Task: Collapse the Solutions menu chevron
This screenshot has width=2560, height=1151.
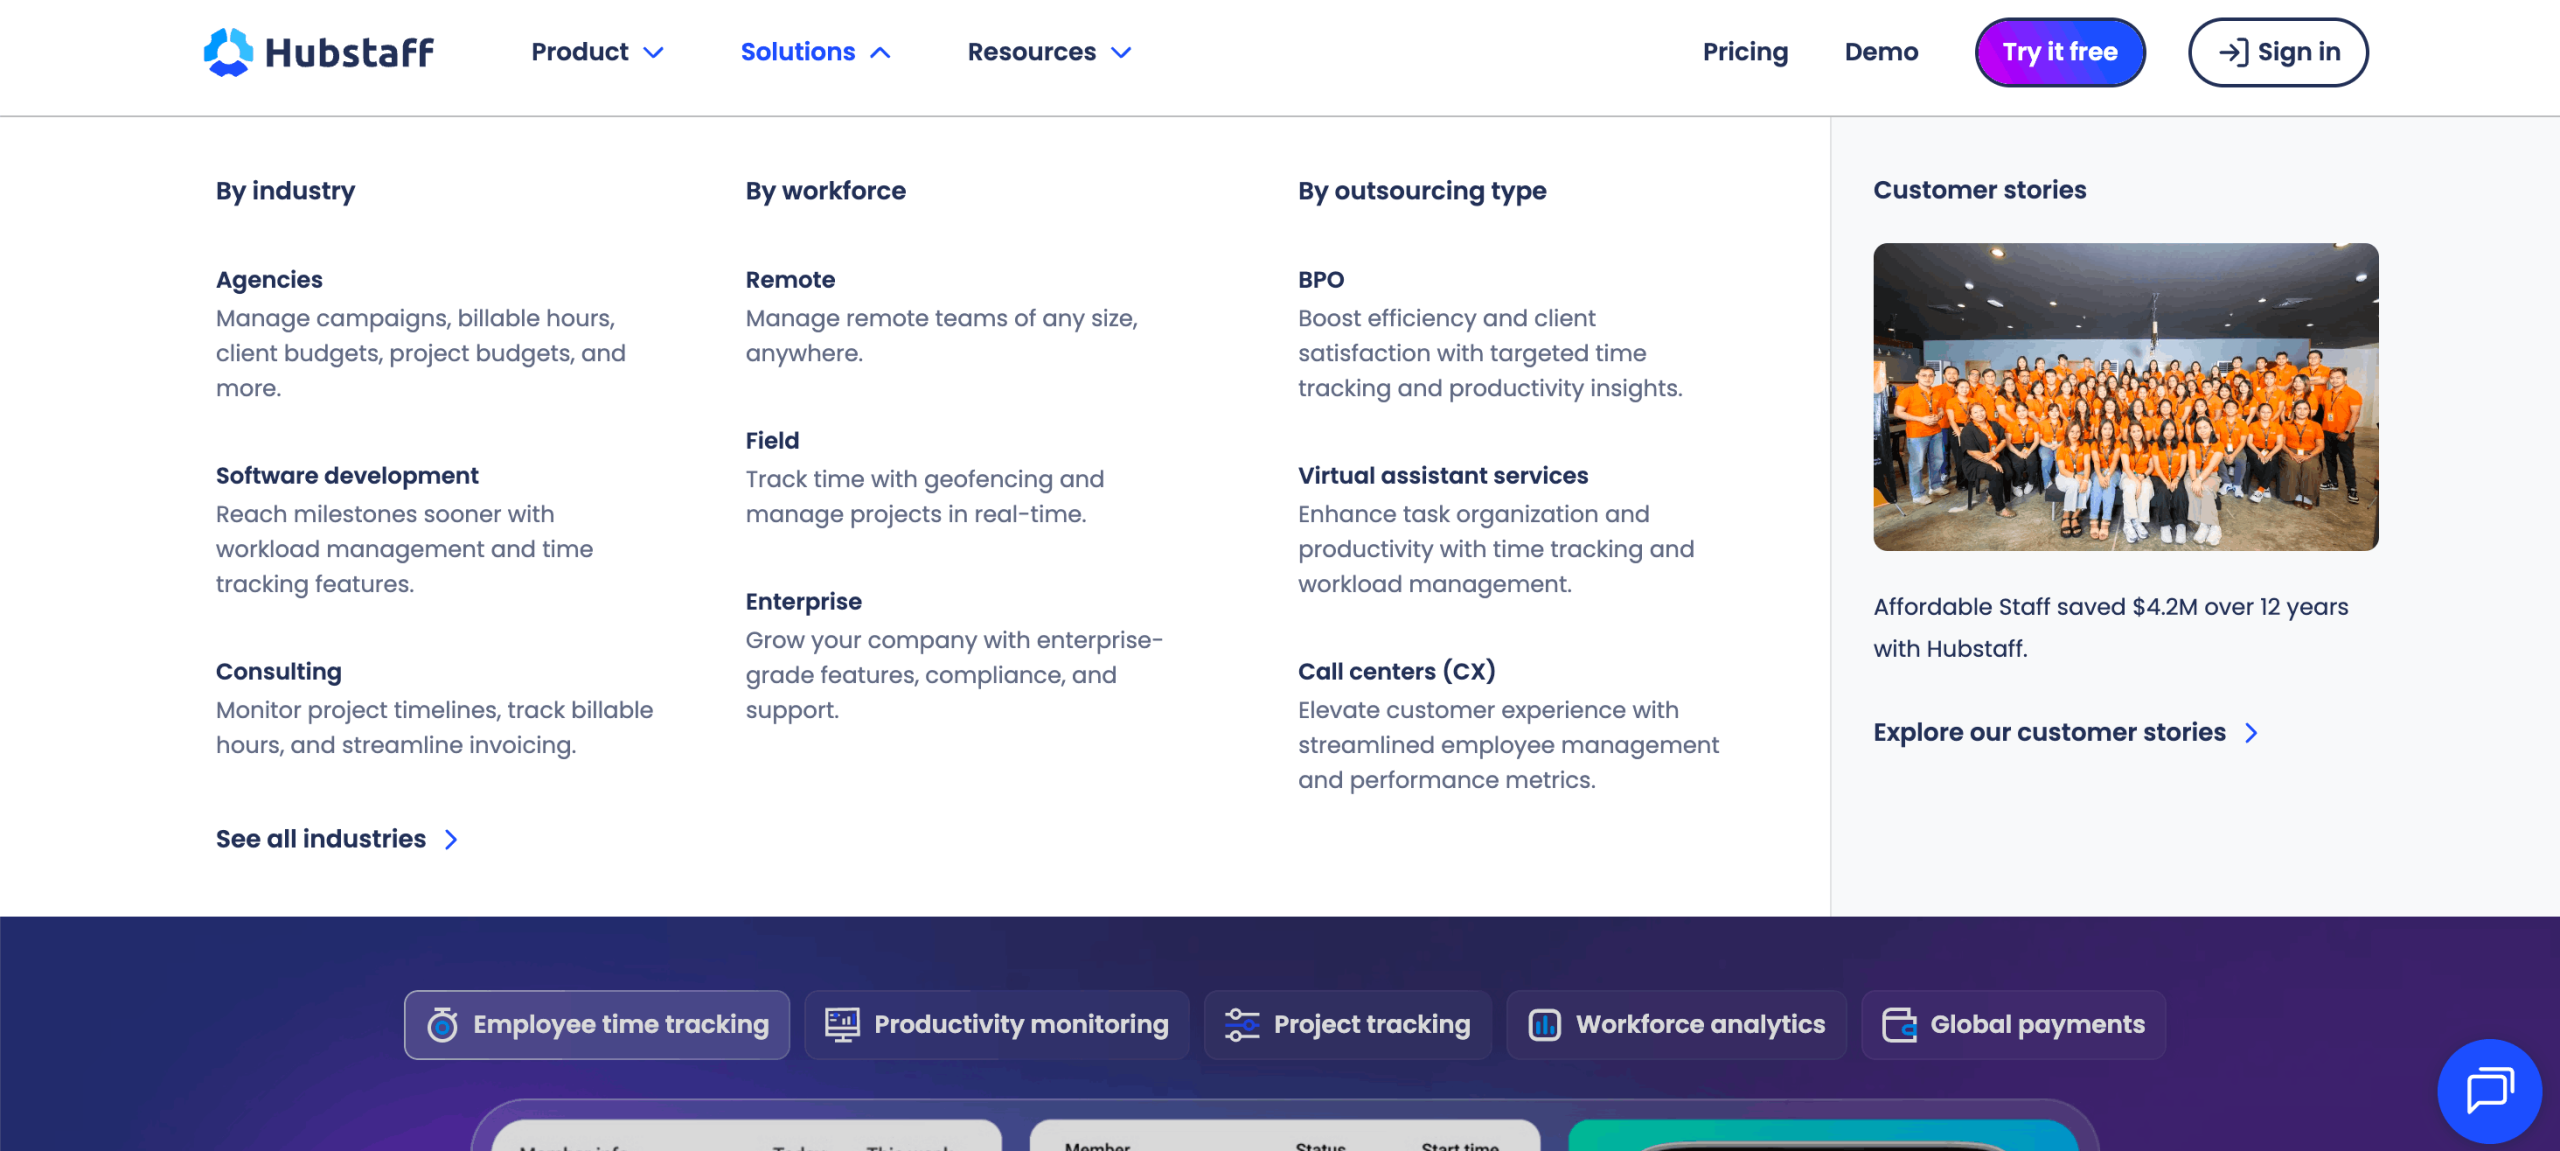Action: (x=878, y=52)
